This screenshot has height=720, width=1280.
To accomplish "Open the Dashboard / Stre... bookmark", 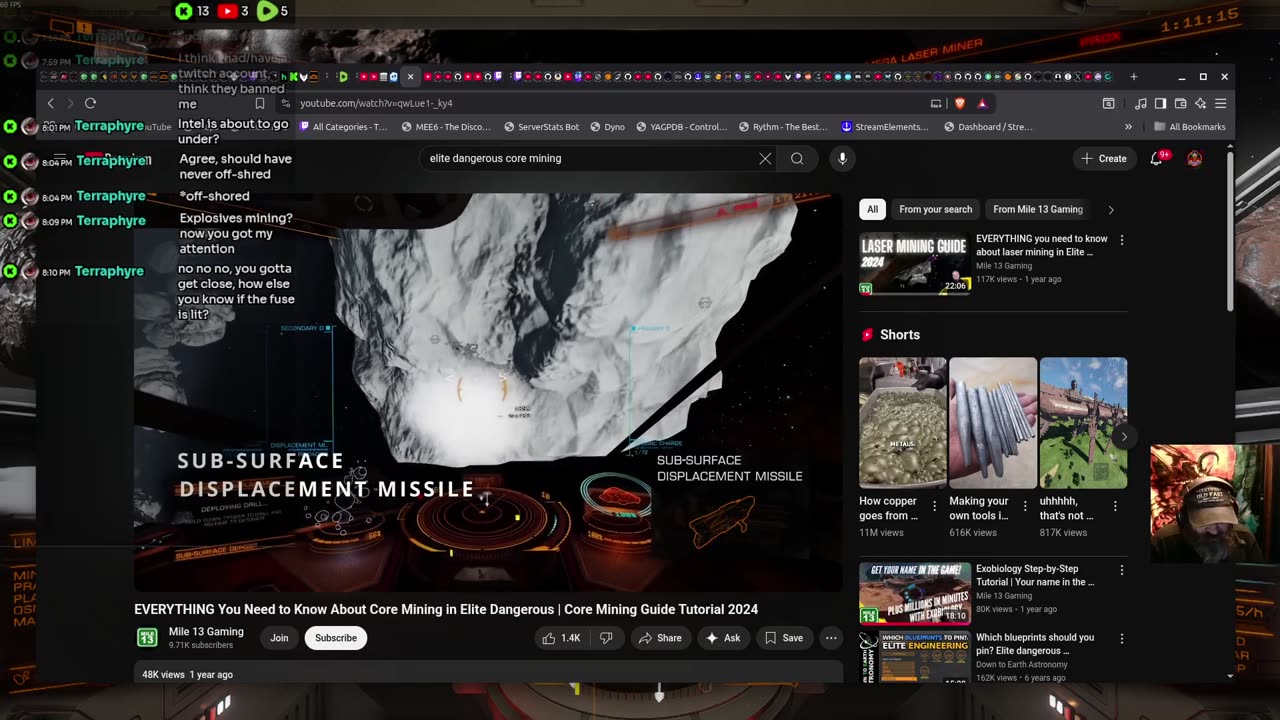I will pyautogui.click(x=987, y=127).
